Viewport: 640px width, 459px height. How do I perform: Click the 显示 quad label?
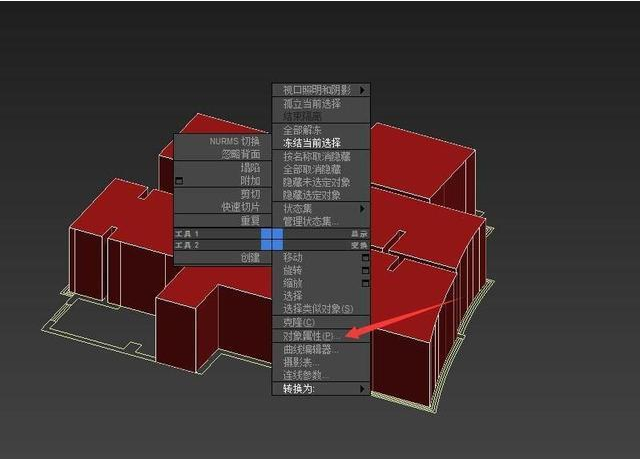[359, 234]
